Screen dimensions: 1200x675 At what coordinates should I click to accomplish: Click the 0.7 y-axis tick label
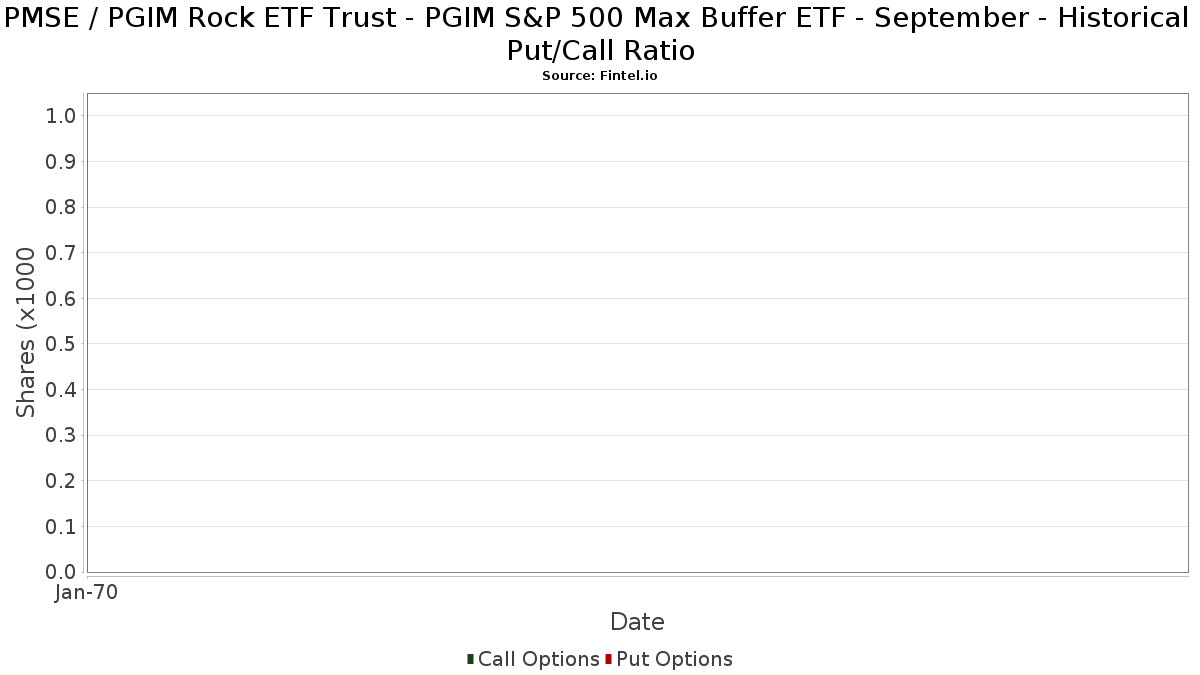click(61, 253)
